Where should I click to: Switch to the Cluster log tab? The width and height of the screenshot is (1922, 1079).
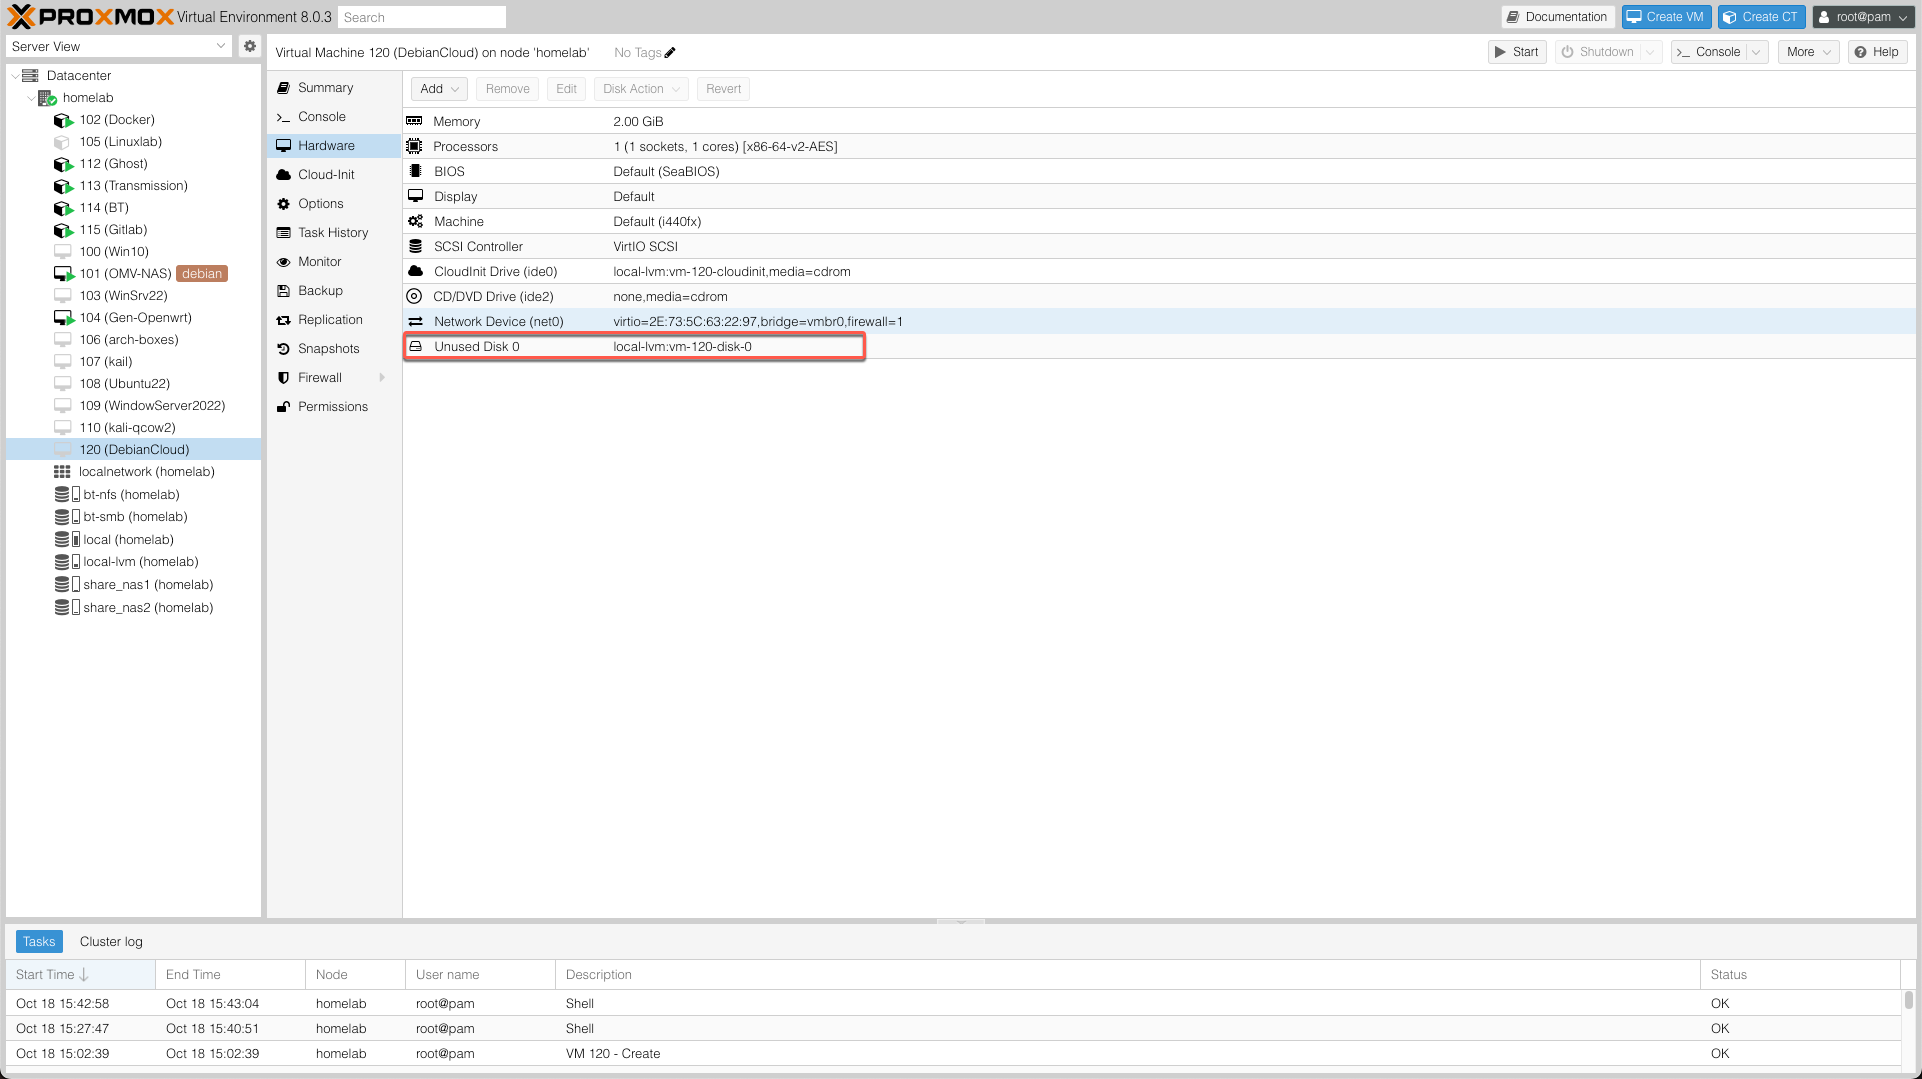point(111,942)
